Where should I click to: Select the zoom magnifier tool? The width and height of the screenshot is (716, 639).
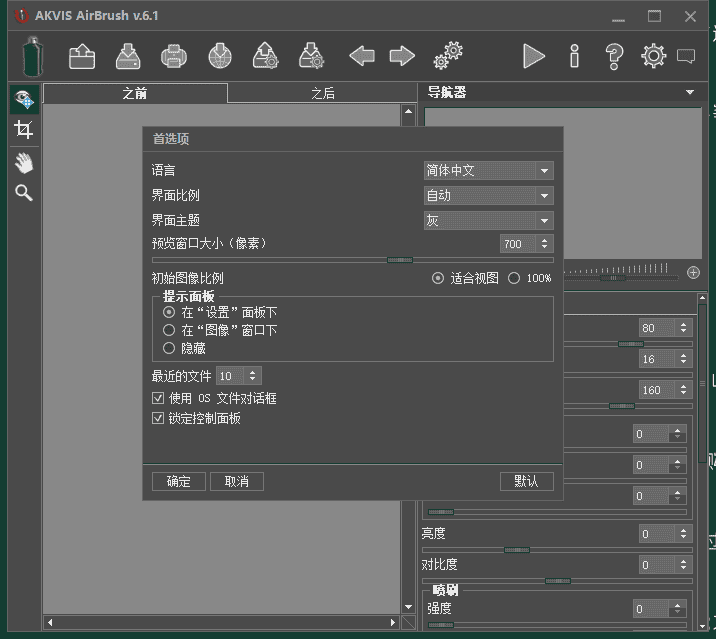click(x=24, y=193)
